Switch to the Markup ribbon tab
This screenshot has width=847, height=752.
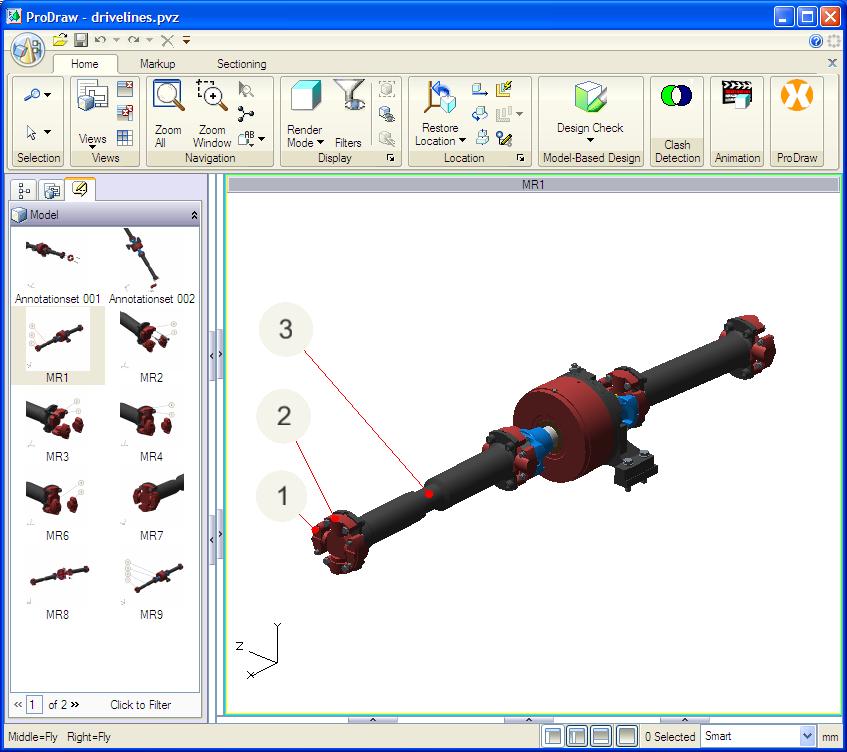pos(157,64)
